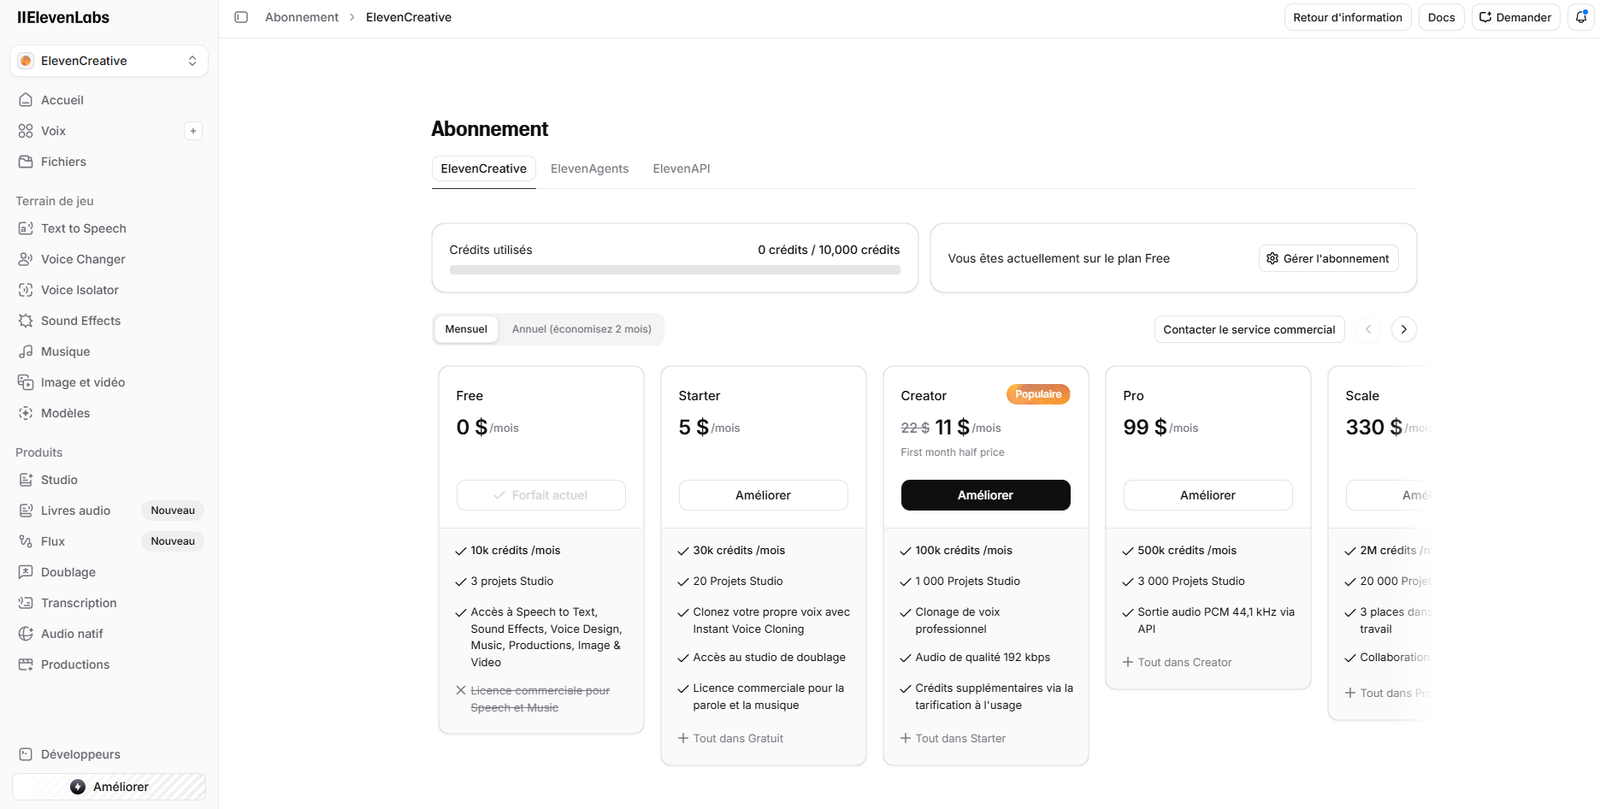Screen dimensions: 1600x809
Task: Open Voice Isolator in sidebar
Action: [79, 290]
